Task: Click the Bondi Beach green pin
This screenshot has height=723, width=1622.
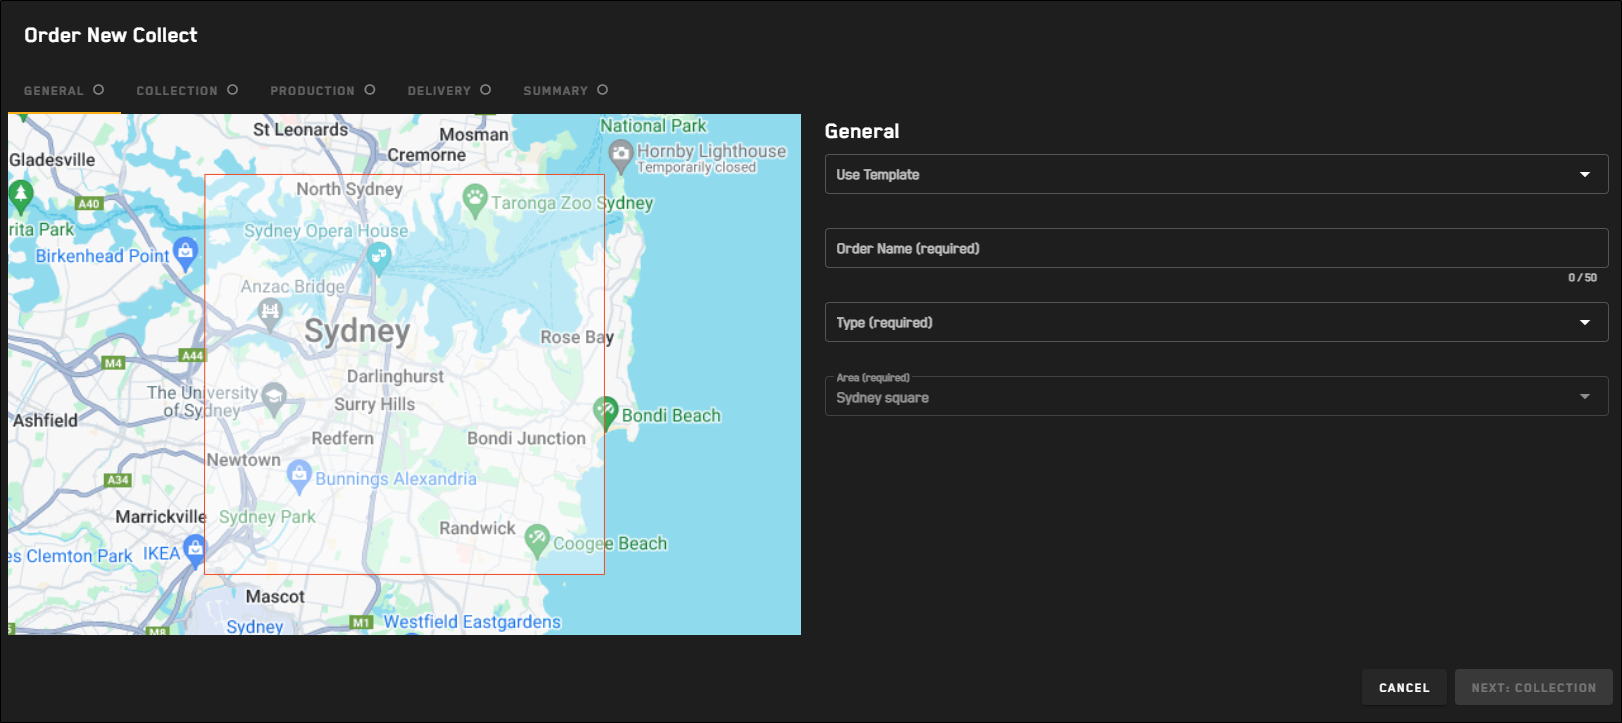Action: tap(605, 410)
